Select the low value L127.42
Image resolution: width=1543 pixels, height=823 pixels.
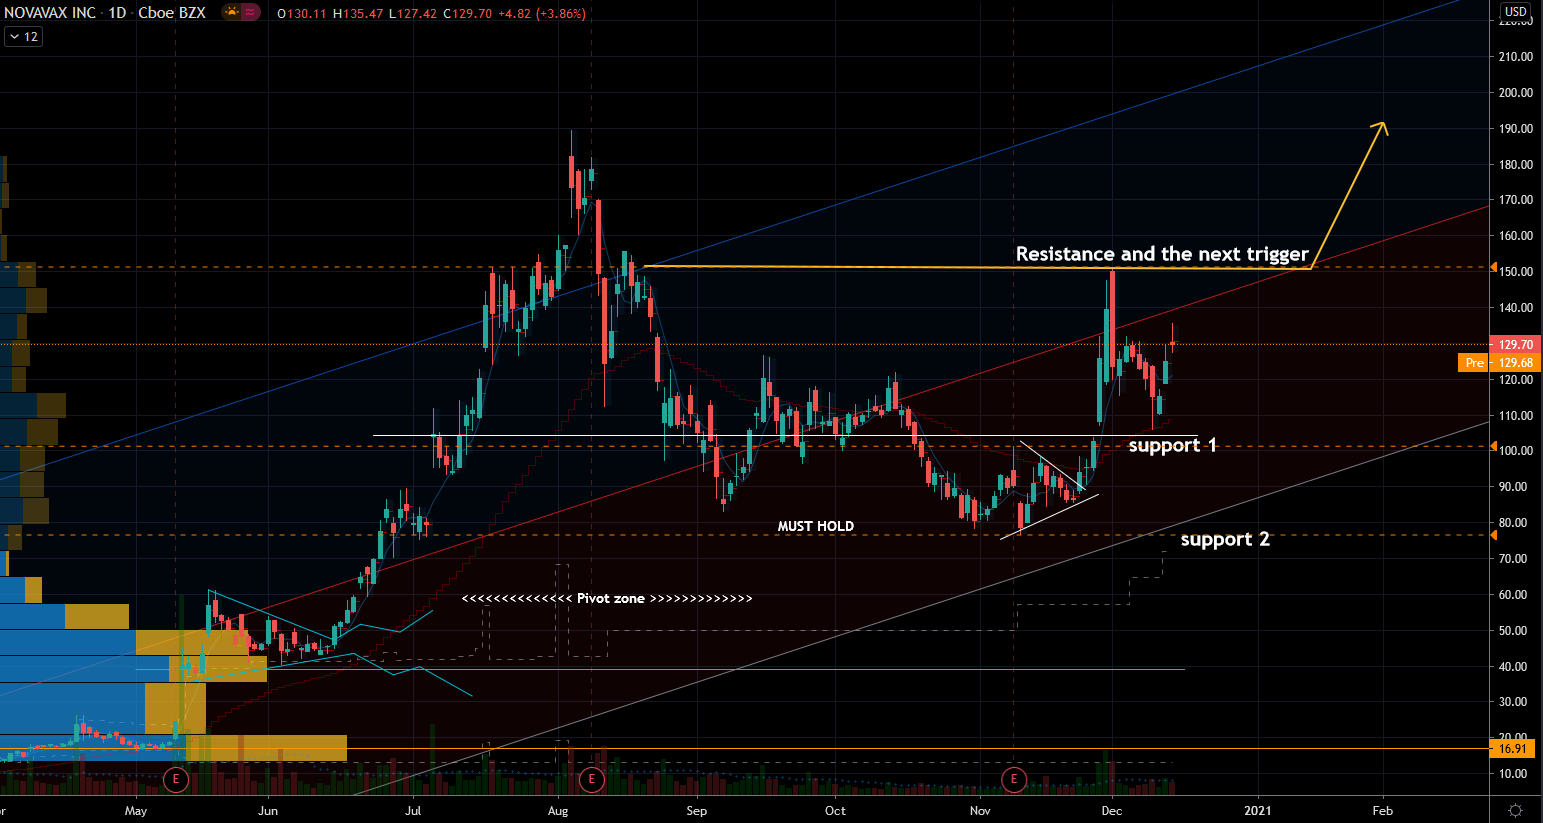pyautogui.click(x=413, y=14)
